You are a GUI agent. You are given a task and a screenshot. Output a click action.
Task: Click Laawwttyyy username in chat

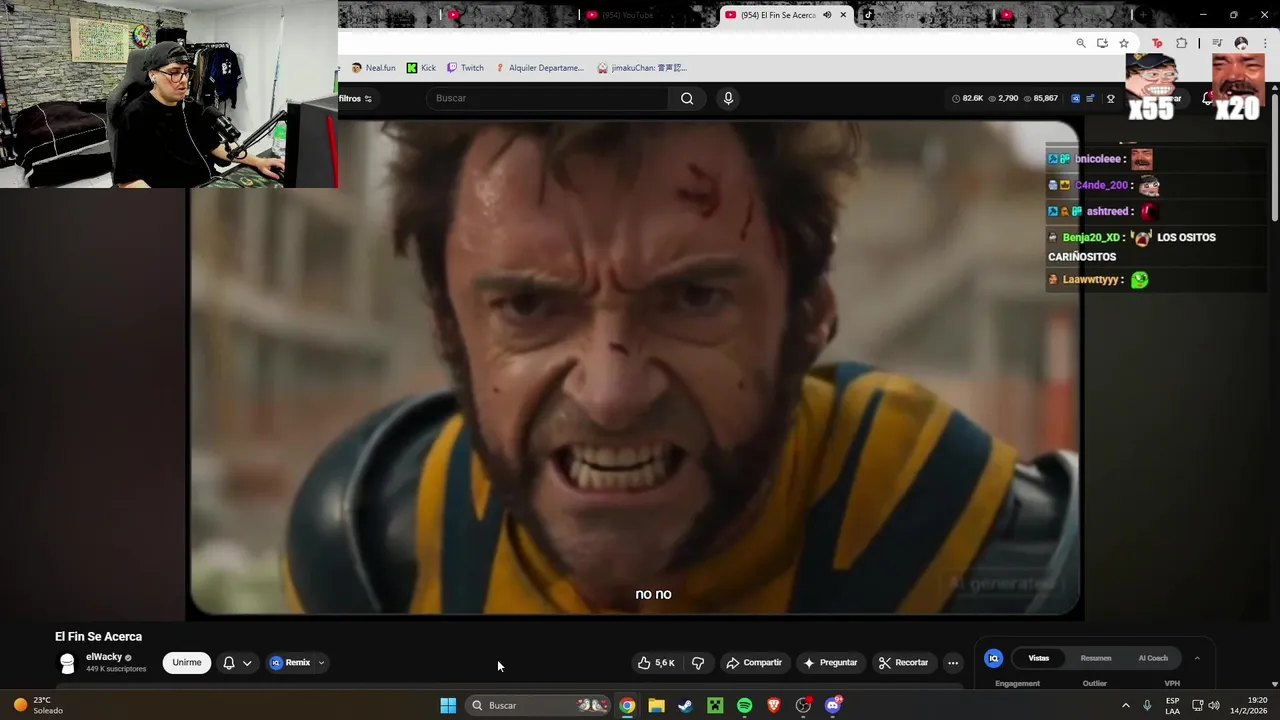tap(1092, 280)
